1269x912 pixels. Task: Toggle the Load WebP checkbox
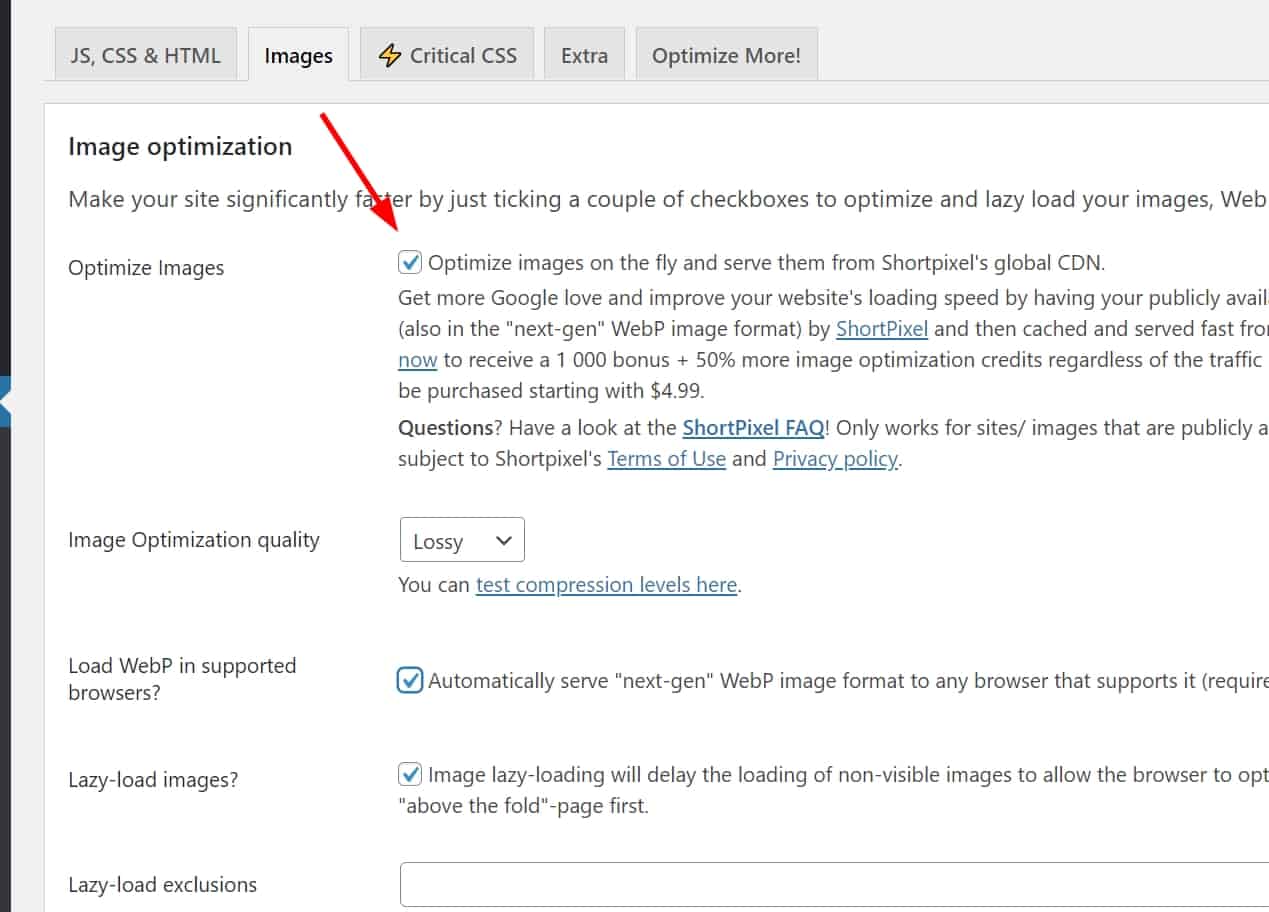(x=410, y=681)
